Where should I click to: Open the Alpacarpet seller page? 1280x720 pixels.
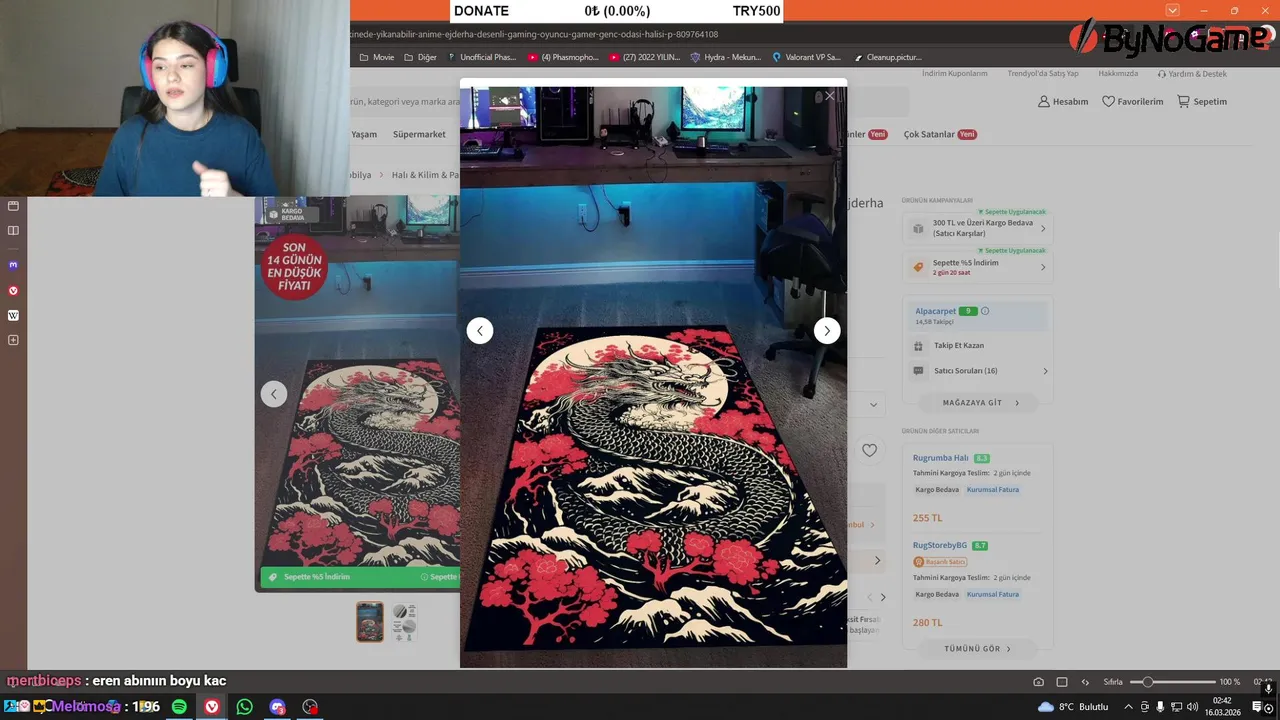click(935, 311)
